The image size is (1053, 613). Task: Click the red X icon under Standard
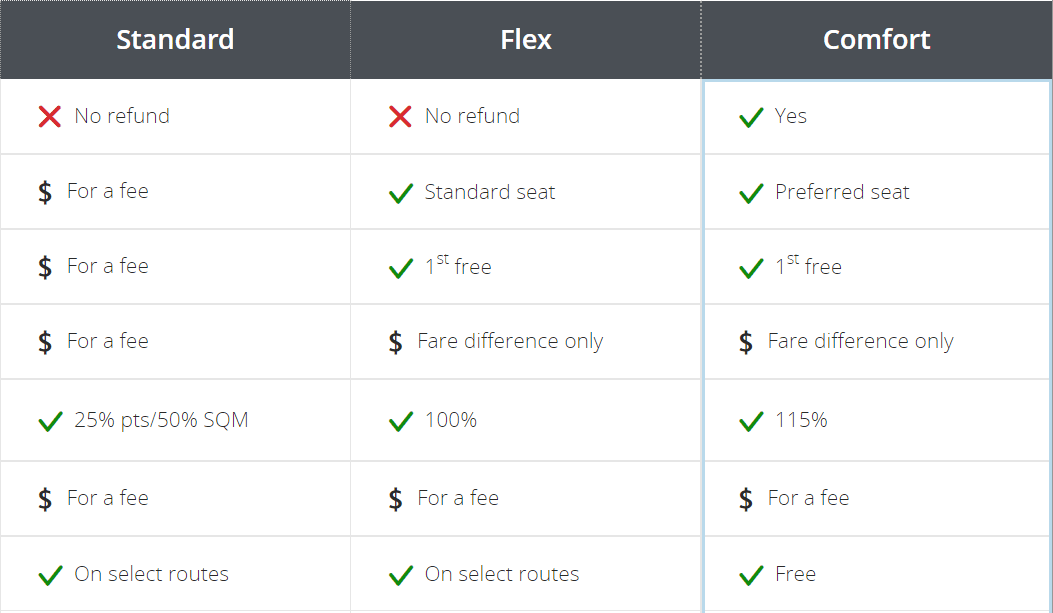point(50,117)
